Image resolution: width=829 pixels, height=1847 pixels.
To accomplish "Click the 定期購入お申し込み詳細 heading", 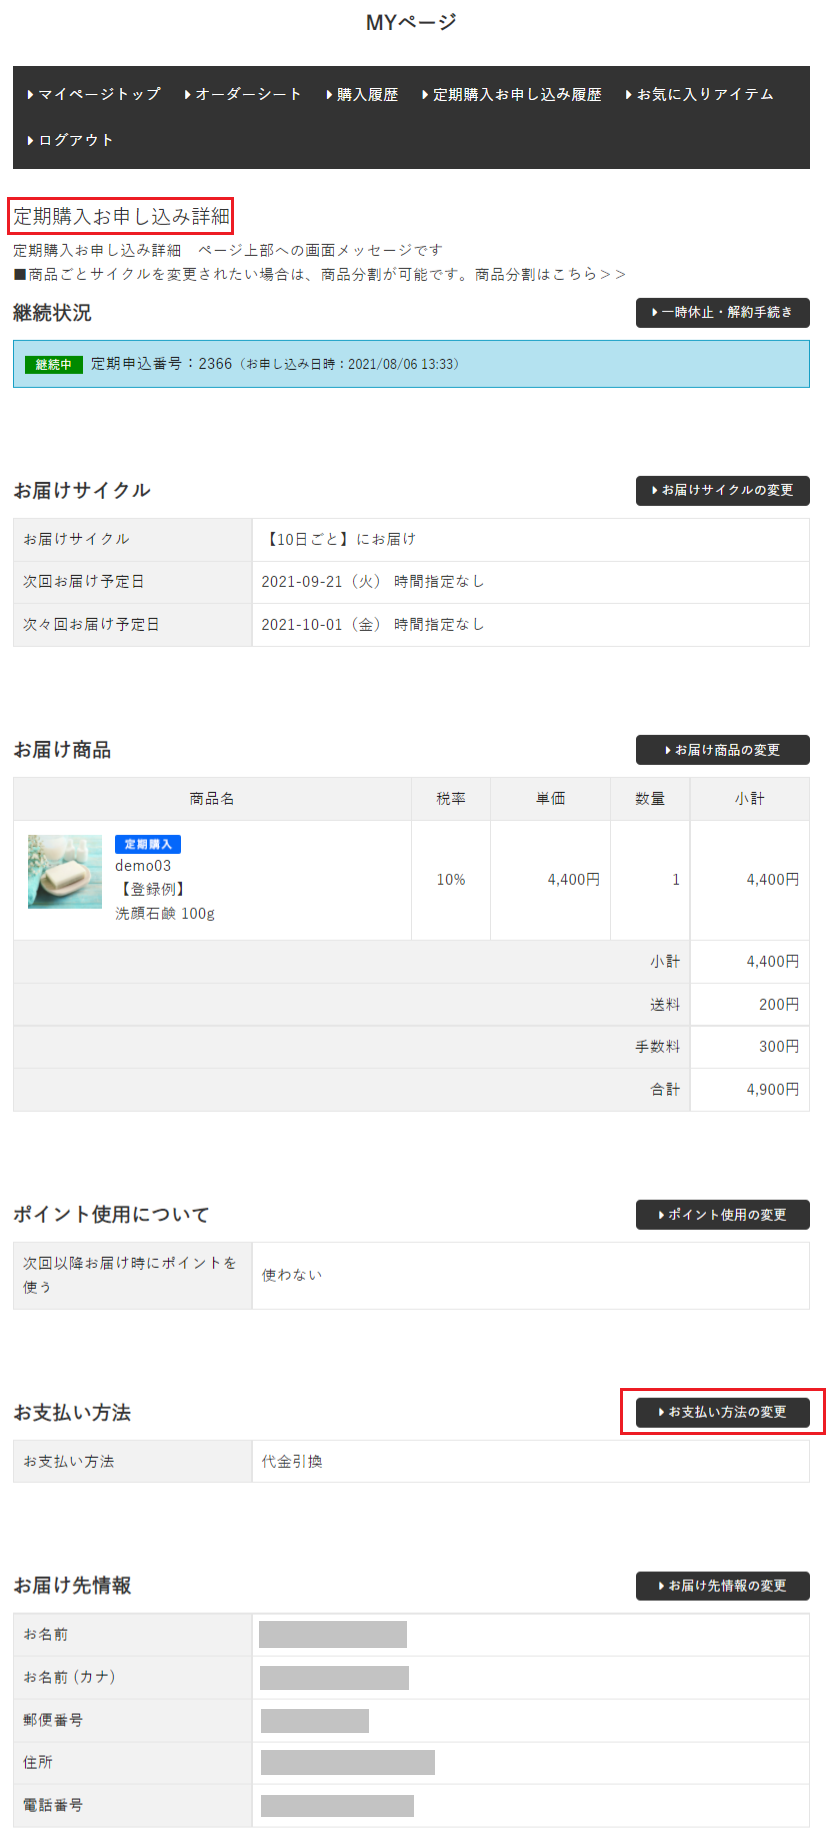I will (121, 216).
